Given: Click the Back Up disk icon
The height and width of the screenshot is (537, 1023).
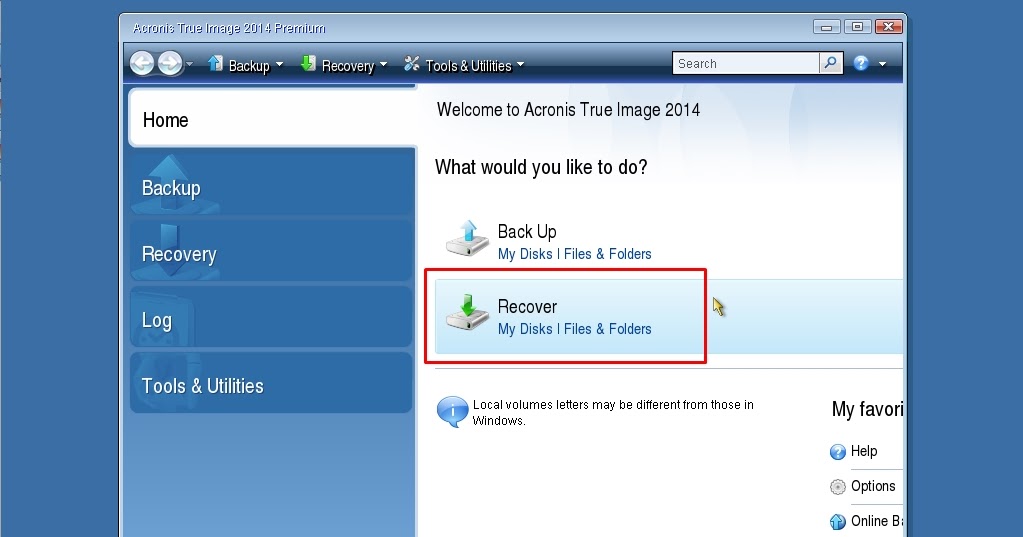Looking at the screenshot, I should [467, 239].
